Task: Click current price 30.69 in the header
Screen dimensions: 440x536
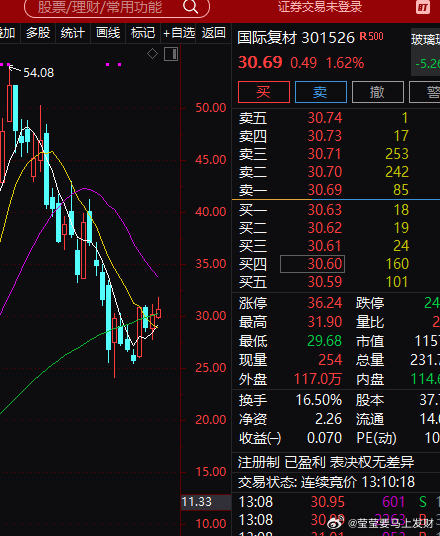Action: (260, 63)
